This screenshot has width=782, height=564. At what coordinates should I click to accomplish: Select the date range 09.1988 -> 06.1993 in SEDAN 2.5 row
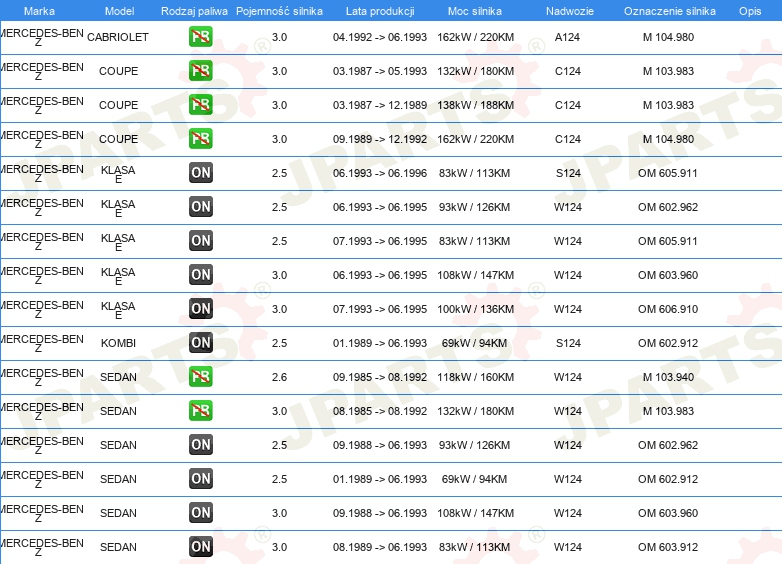[380, 445]
